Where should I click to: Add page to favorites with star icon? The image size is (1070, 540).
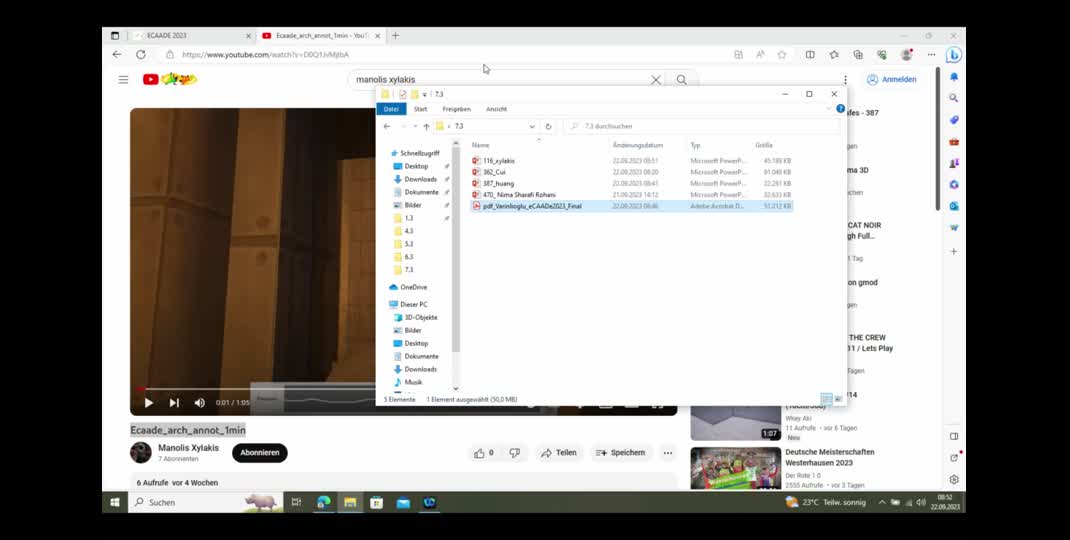coord(782,55)
